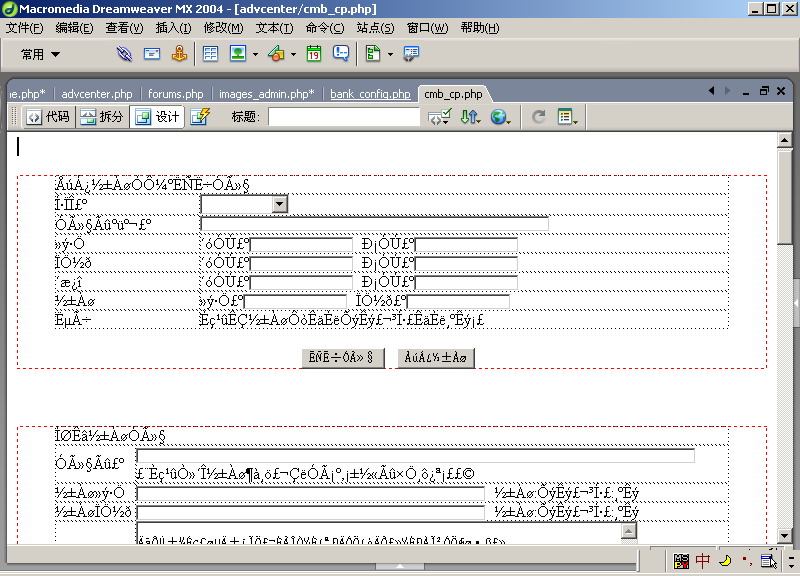
Task: Click the Insert Table icon
Action: pyautogui.click(x=211, y=54)
